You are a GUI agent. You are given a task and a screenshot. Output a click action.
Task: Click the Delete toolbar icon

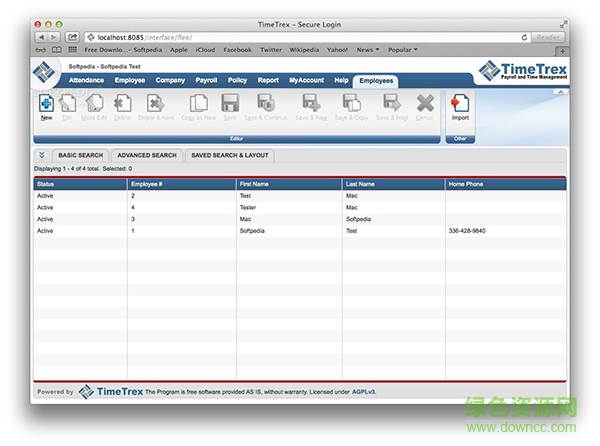(x=123, y=103)
